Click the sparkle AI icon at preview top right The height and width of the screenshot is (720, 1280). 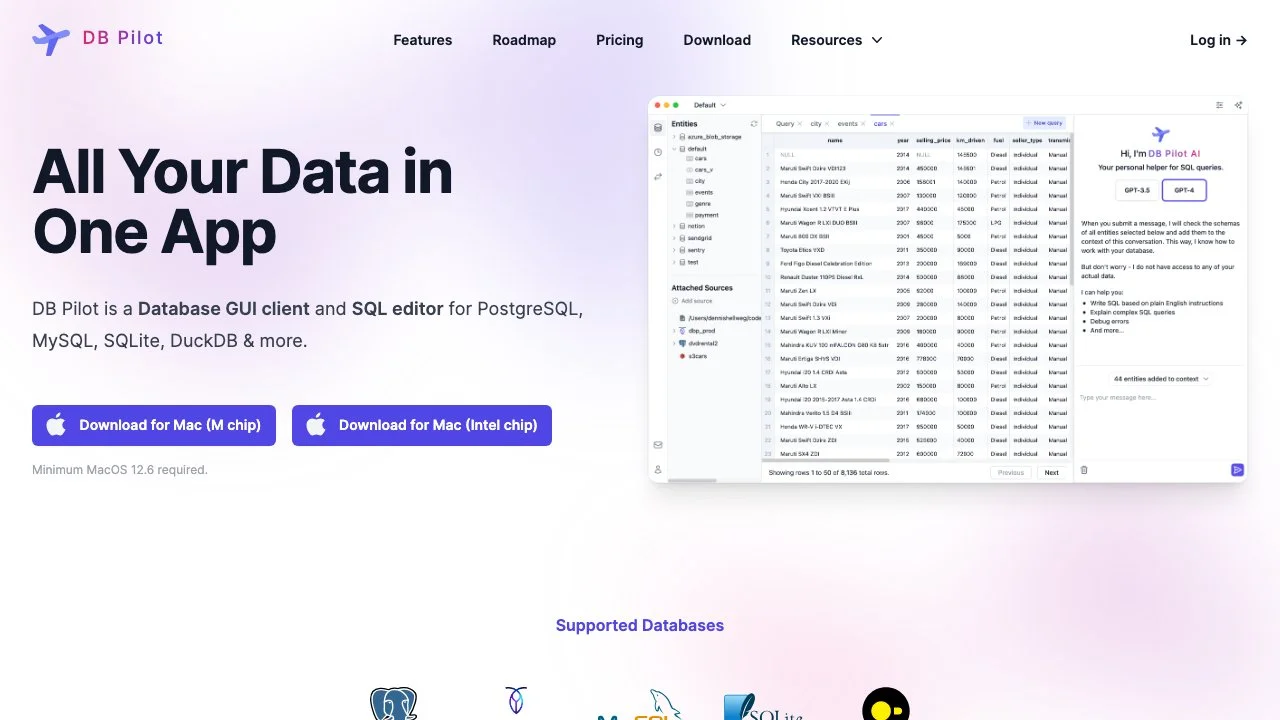(1238, 105)
